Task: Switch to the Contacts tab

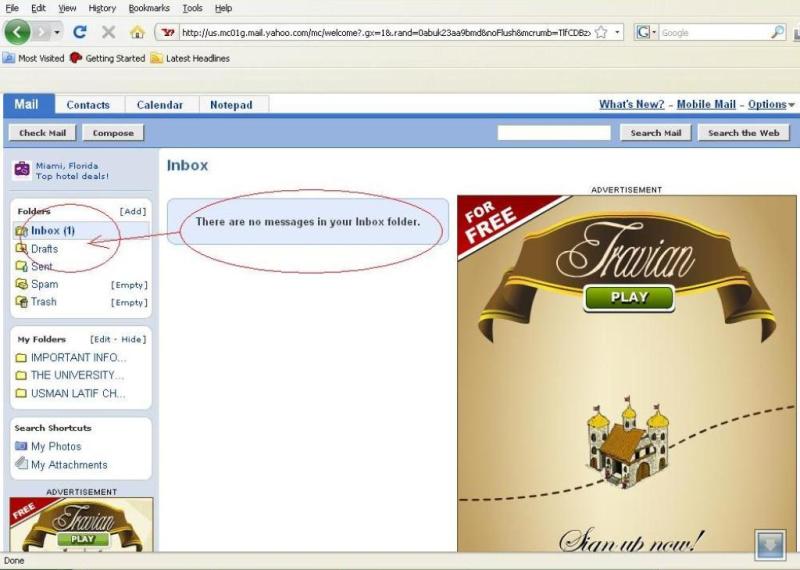Action: click(88, 105)
